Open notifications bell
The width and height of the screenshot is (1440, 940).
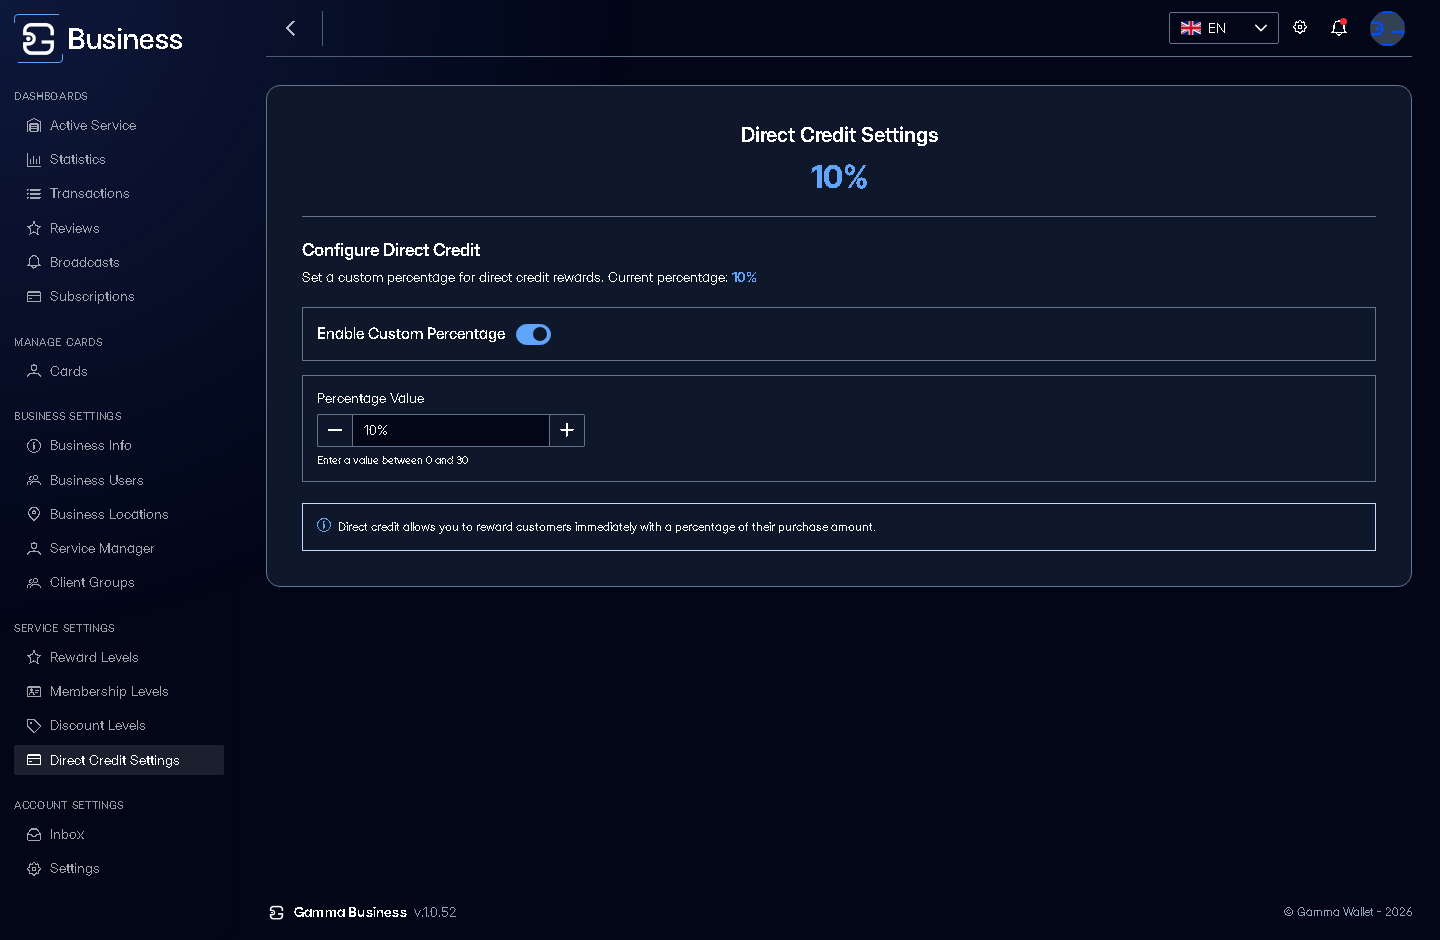coord(1339,28)
